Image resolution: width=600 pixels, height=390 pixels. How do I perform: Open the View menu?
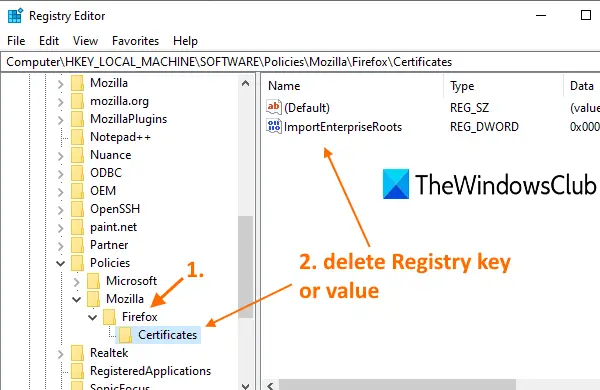point(85,41)
